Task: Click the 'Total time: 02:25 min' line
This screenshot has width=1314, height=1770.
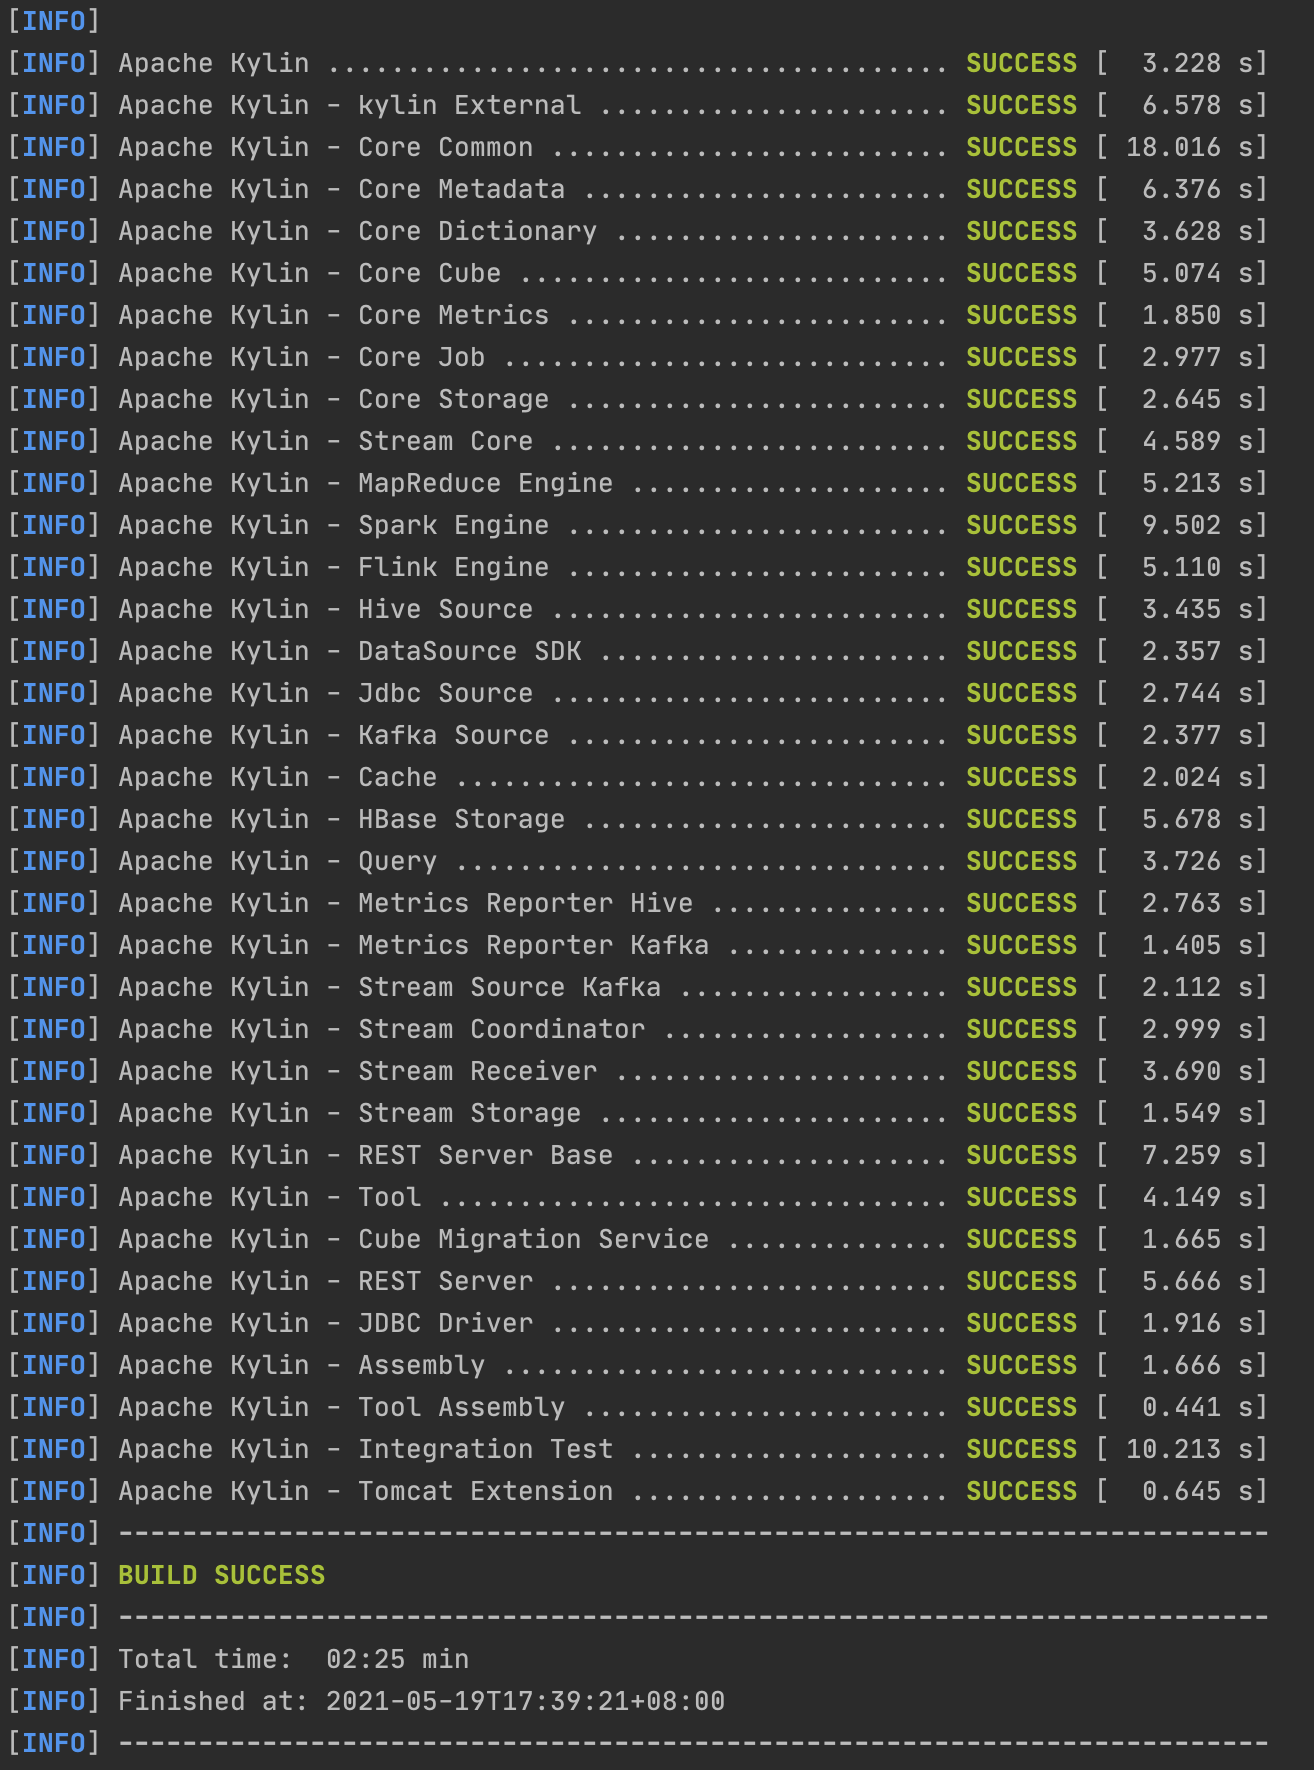Action: point(294,1659)
